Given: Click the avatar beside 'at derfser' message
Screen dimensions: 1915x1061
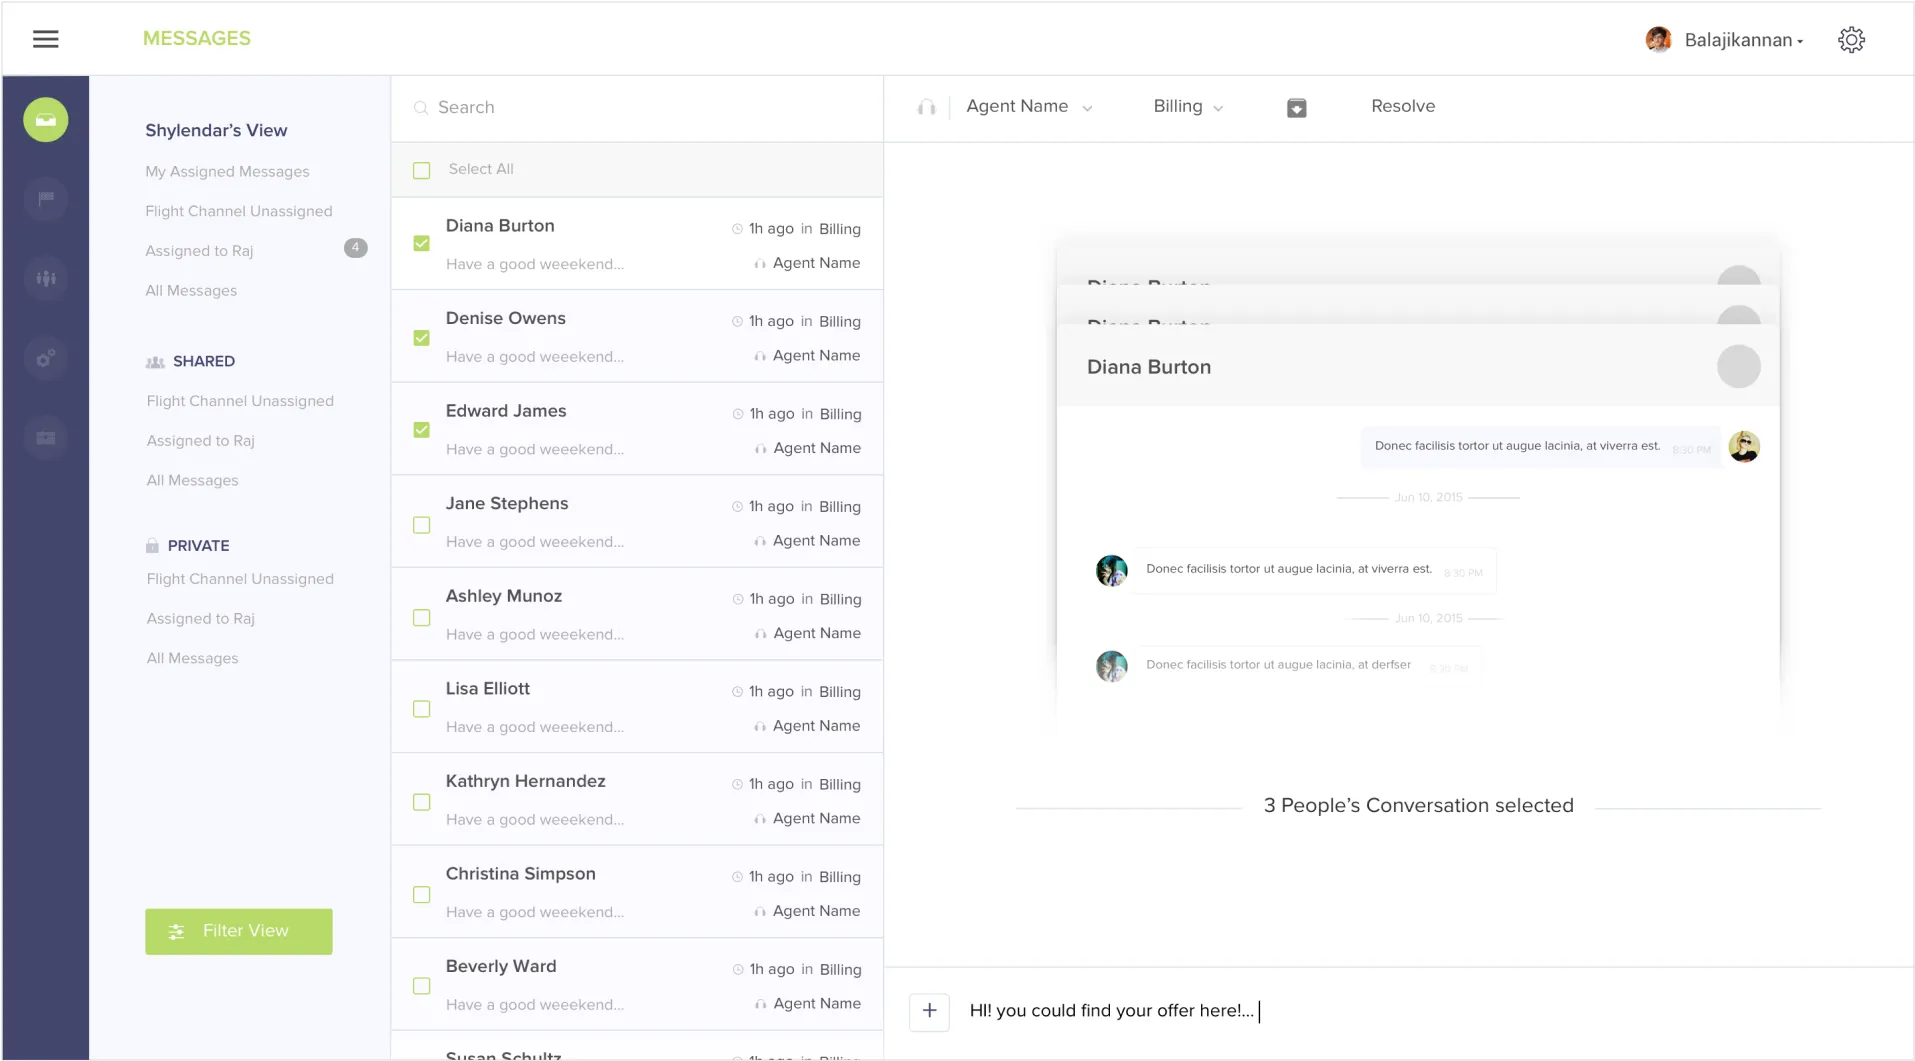Looking at the screenshot, I should click(x=1111, y=666).
